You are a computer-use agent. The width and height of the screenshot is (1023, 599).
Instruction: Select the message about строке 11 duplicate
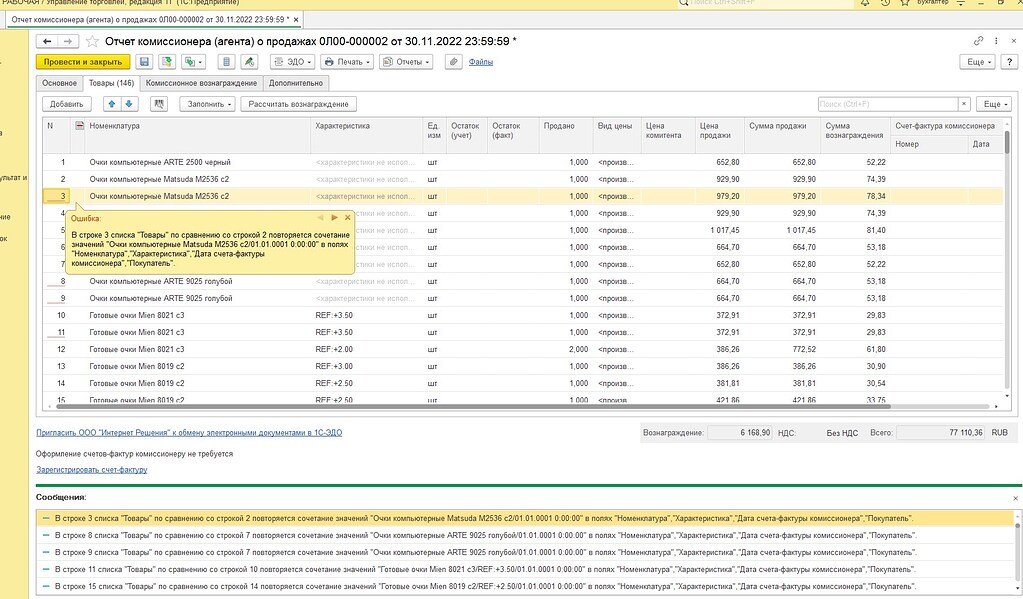click(x=525, y=570)
